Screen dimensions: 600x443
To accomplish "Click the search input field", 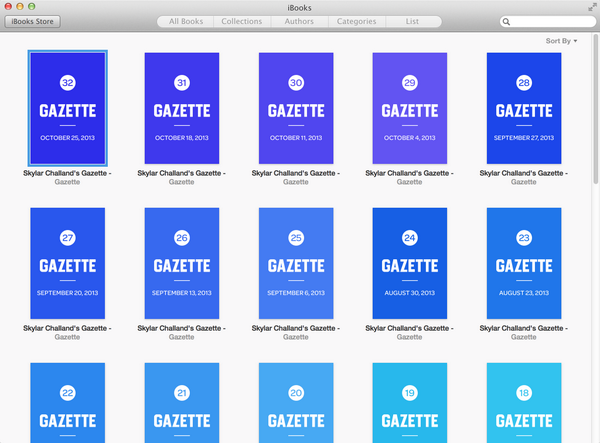I will (548, 22).
